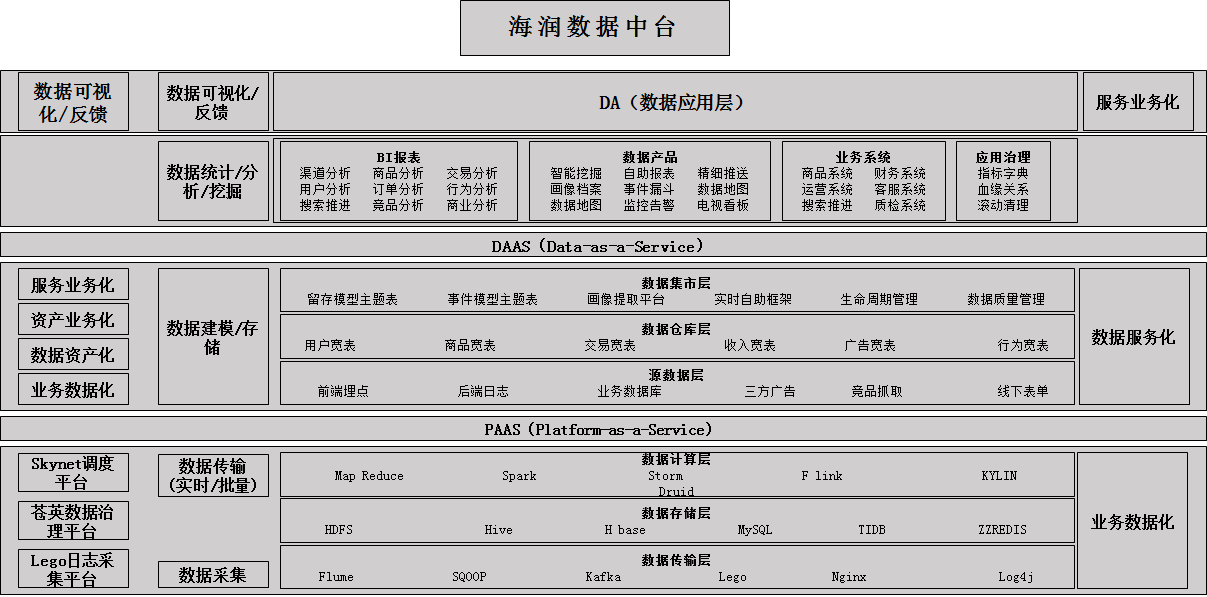
Task: Select 业务数据库 in 源数据层
Action: click(x=630, y=391)
